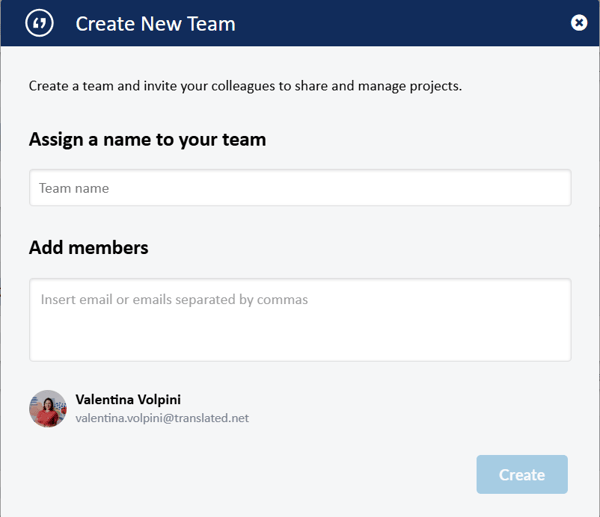This screenshot has height=517, width=600.
Task: Select the Valentina Volpini member name
Action: point(128,399)
